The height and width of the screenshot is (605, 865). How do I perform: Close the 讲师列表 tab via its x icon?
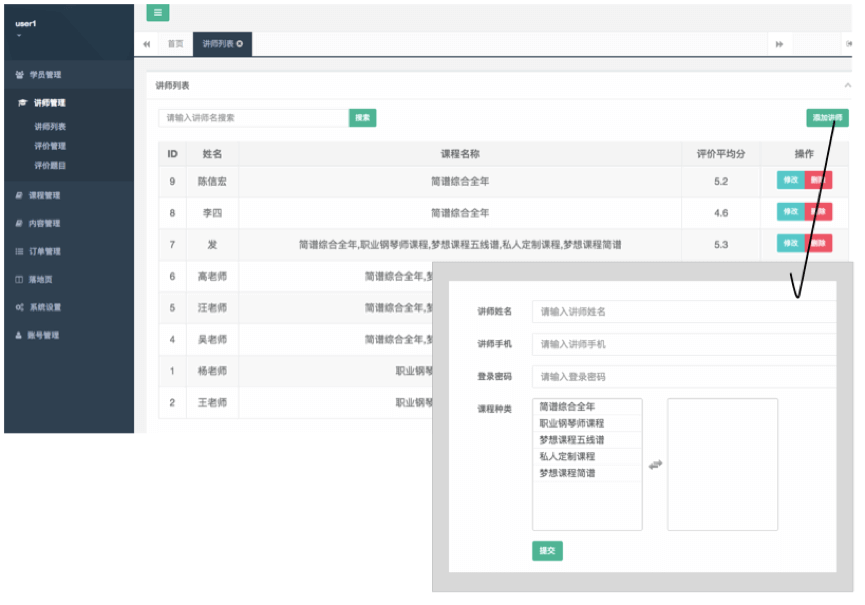point(240,44)
